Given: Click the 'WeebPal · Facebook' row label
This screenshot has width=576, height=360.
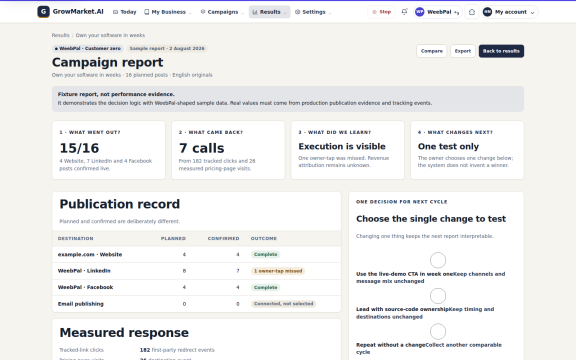Looking at the screenshot, I should tap(85, 287).
